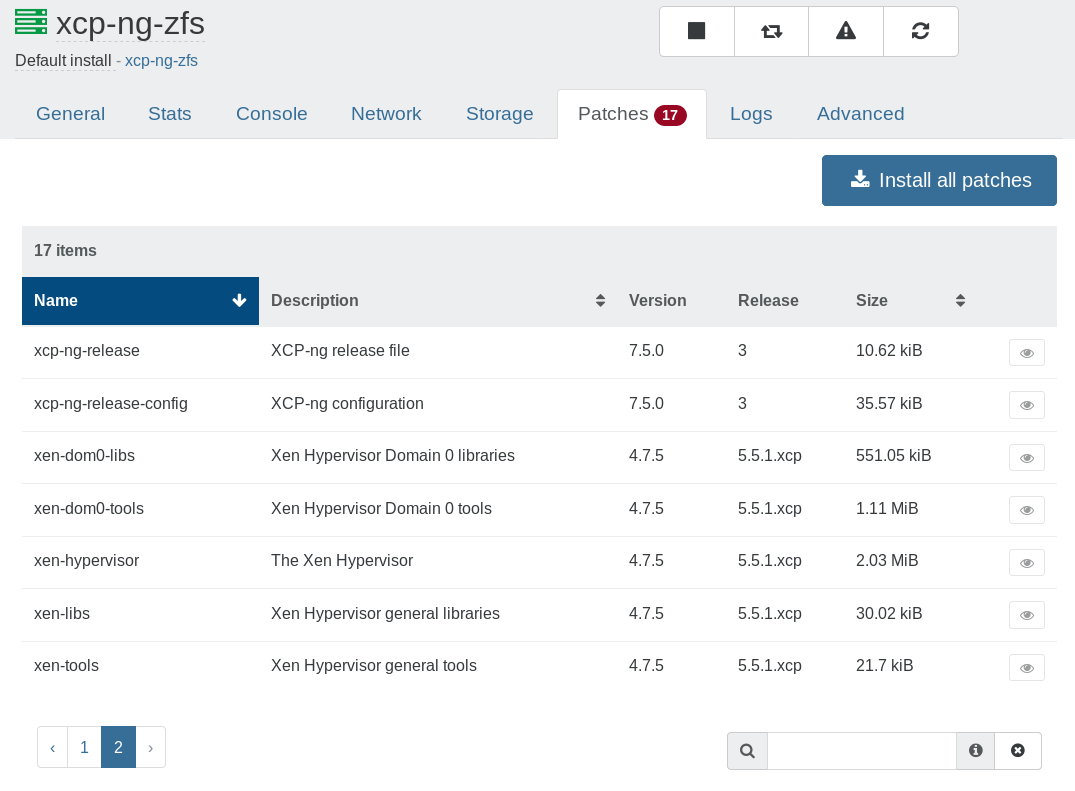This screenshot has width=1075, height=791.
Task: Click the patch search input field
Action: 862,751
